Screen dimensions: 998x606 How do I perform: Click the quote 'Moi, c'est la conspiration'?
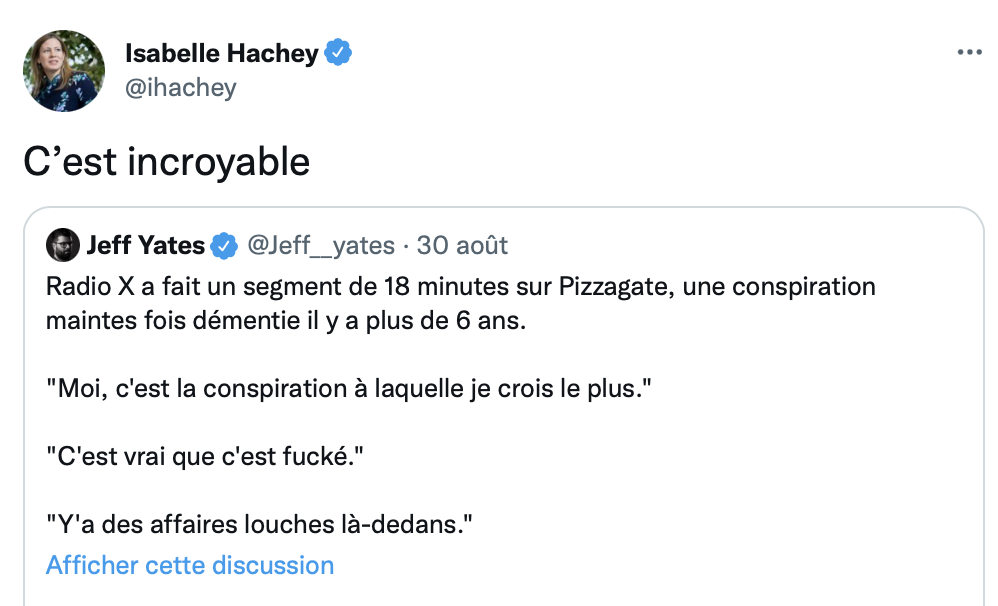coord(349,388)
